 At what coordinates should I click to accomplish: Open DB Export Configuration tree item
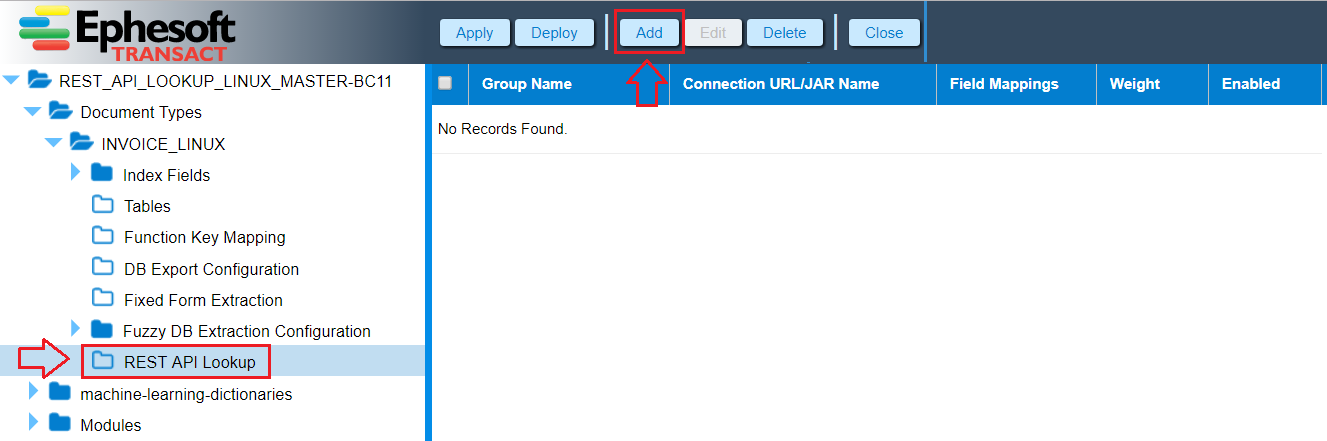(x=212, y=269)
